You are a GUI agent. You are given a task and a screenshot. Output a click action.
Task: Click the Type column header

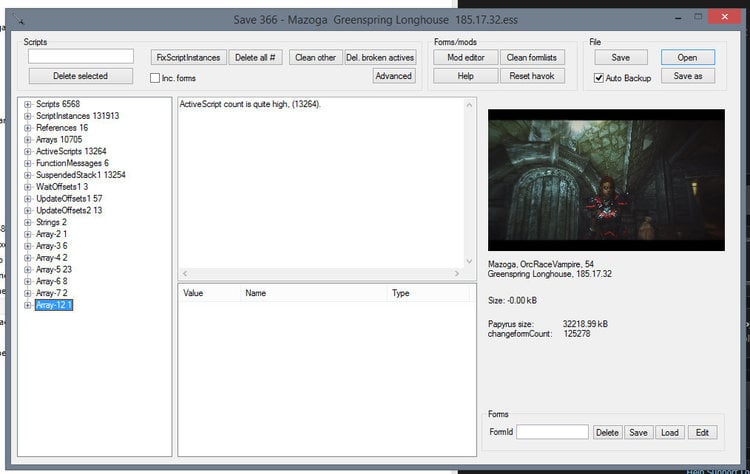429,293
